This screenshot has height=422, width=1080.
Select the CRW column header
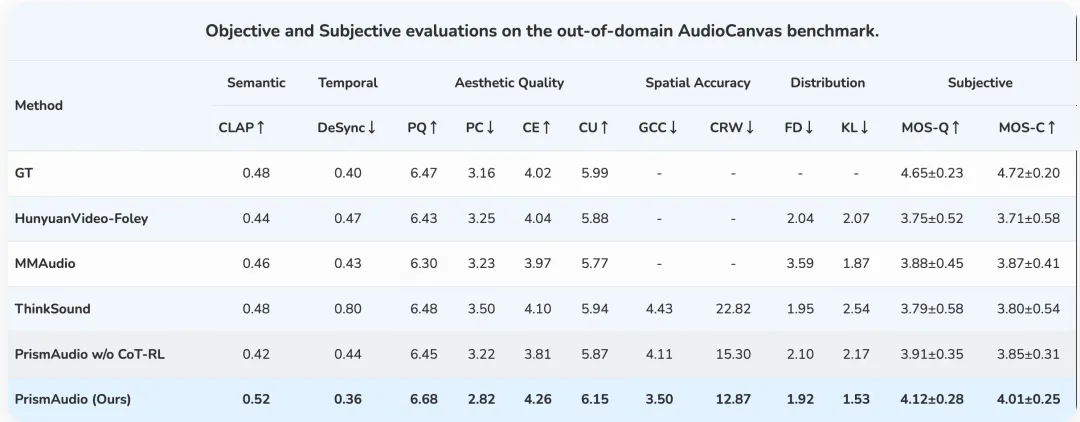click(732, 128)
